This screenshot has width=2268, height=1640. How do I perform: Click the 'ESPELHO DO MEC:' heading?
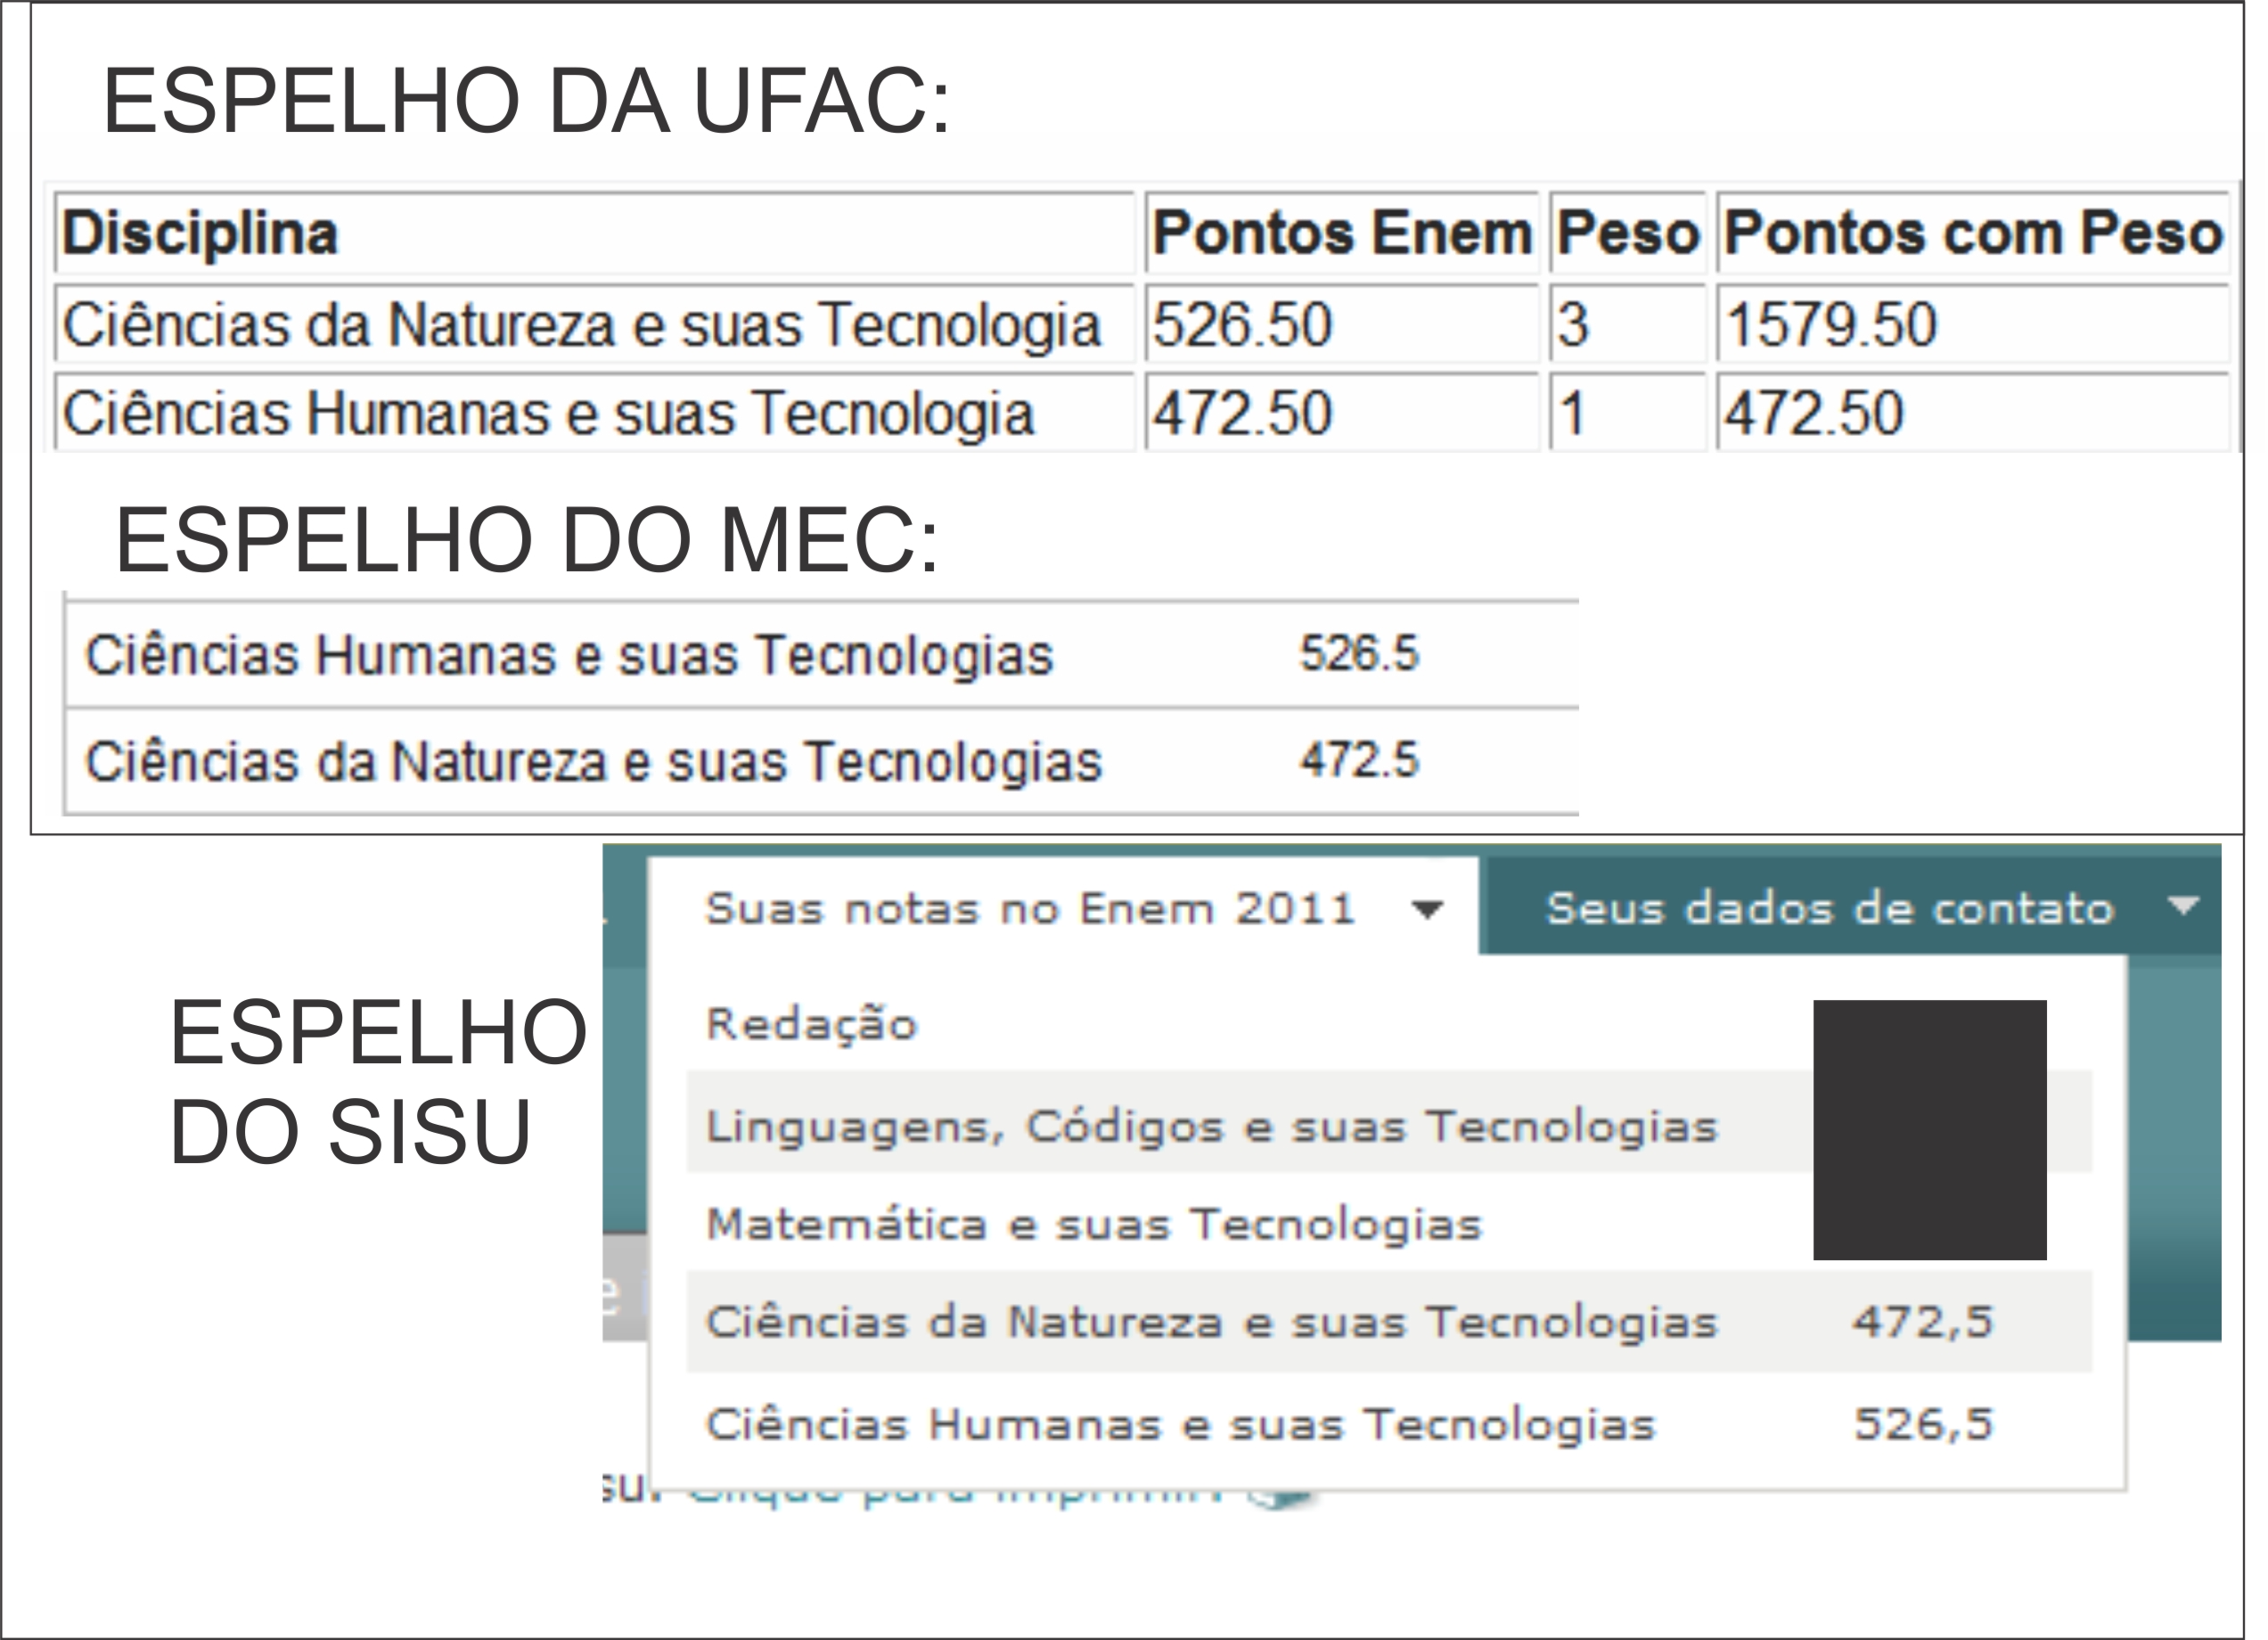point(527,541)
